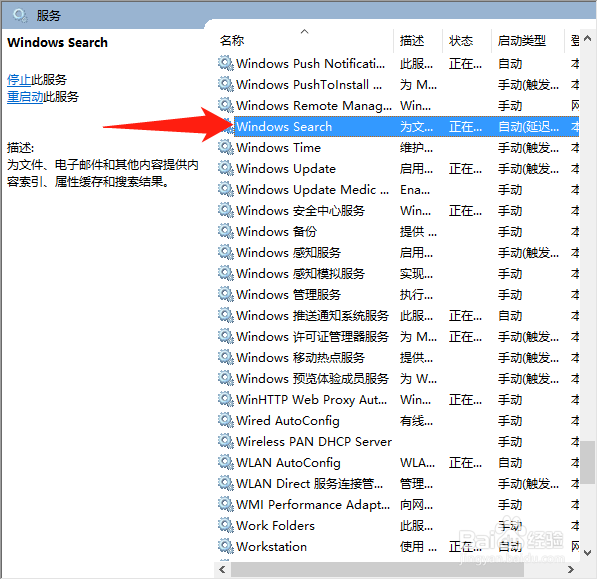The width and height of the screenshot is (598, 580).
Task: Select the Windows 许可证管理器服务 service name
Action: coord(312,336)
